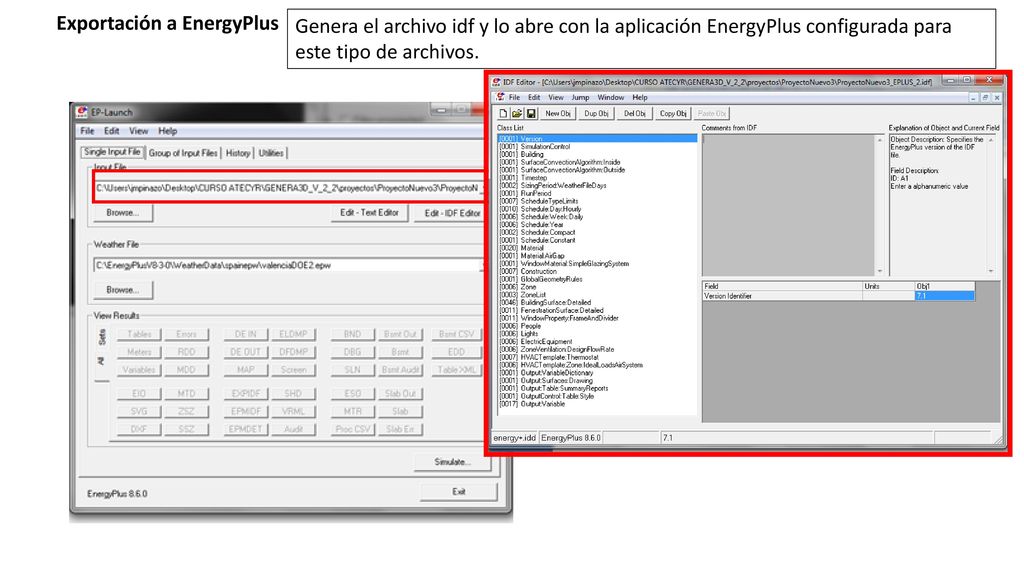
Task: Select Output:VariableDictionary in Class List
Action: [x=546, y=372]
